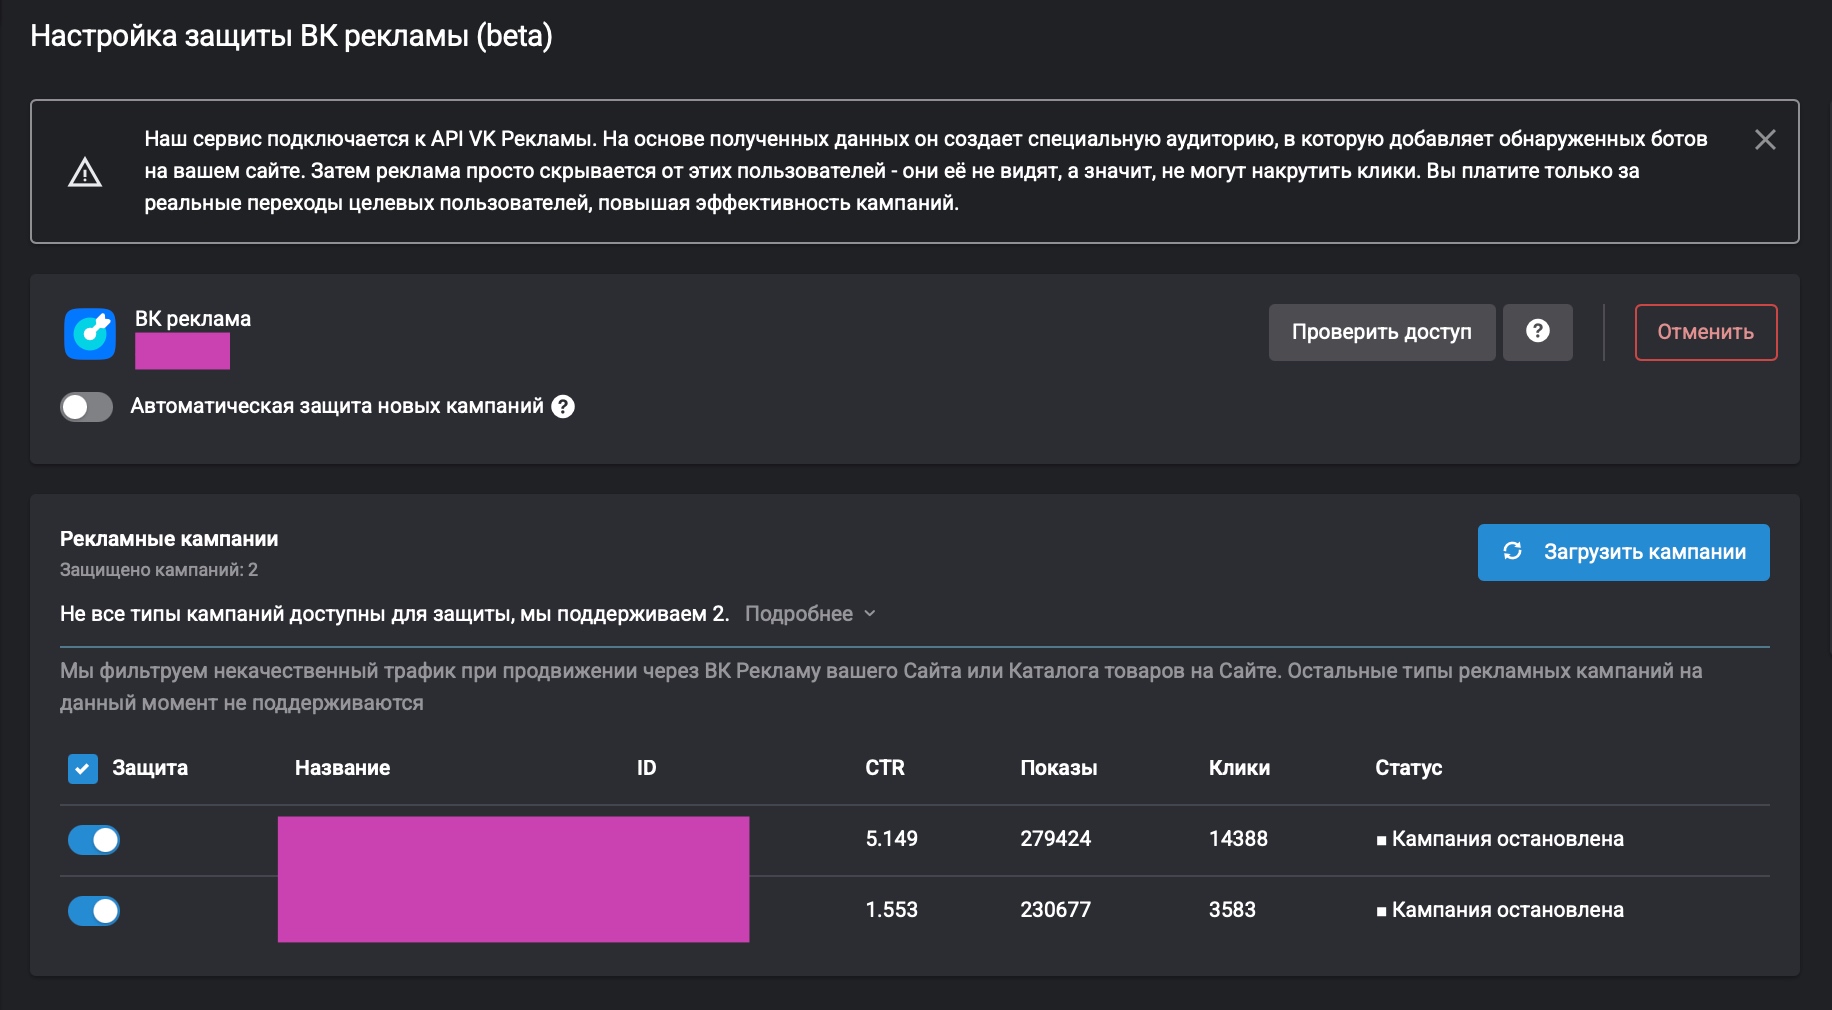Open the help question button next to Проверить доступ
The height and width of the screenshot is (1010, 1832).
(x=1537, y=332)
